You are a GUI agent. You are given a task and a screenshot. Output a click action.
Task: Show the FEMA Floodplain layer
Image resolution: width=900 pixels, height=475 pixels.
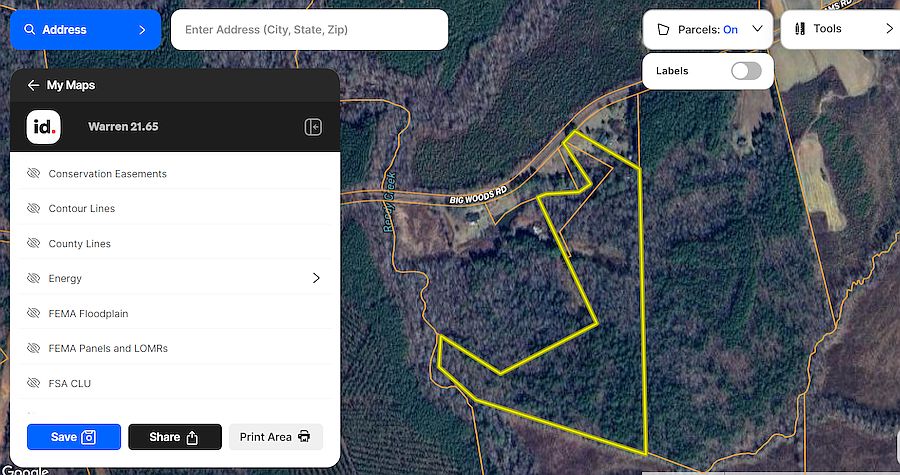[x=34, y=313]
